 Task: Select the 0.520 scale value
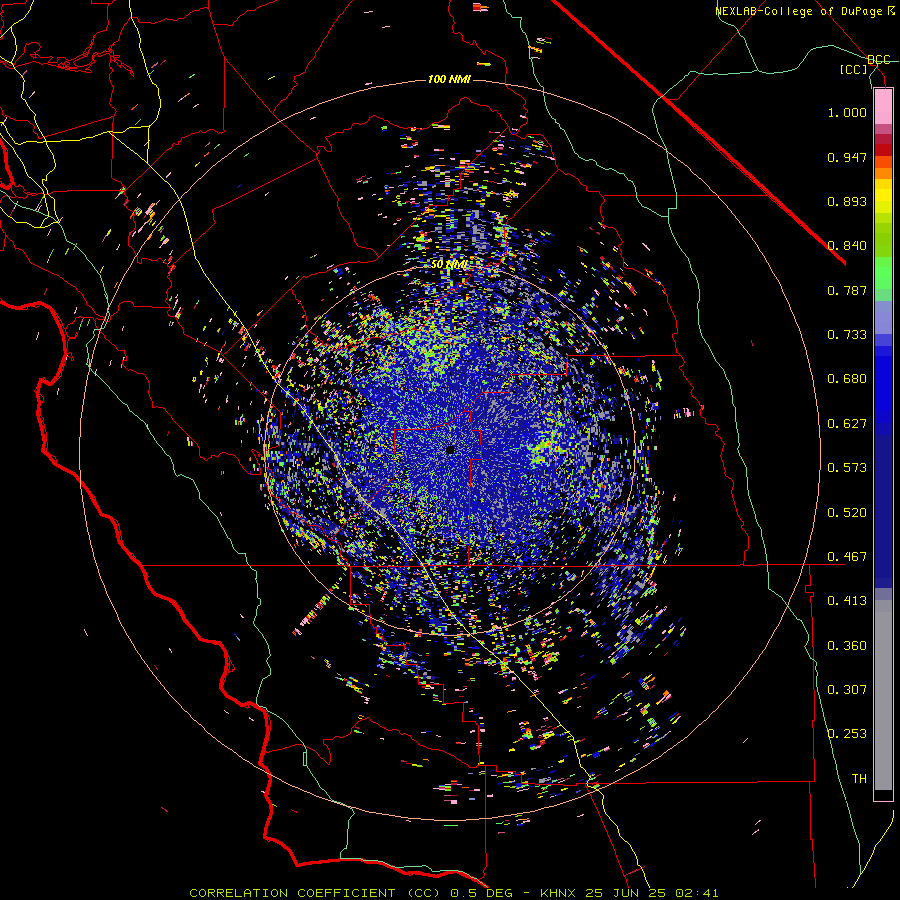[x=847, y=513]
